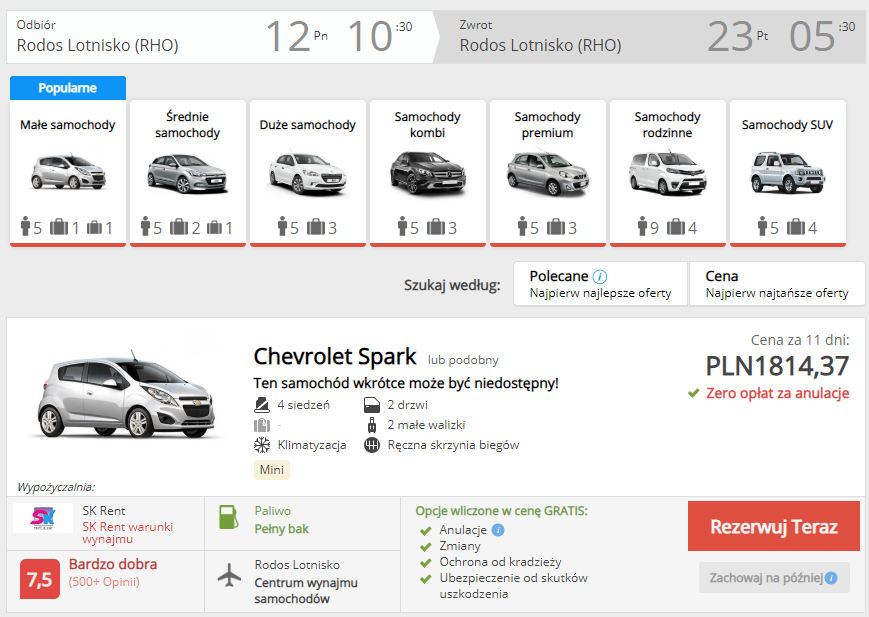Click the Małe samochody car thumbnail
Image resolution: width=869 pixels, height=617 pixels.
[68, 171]
